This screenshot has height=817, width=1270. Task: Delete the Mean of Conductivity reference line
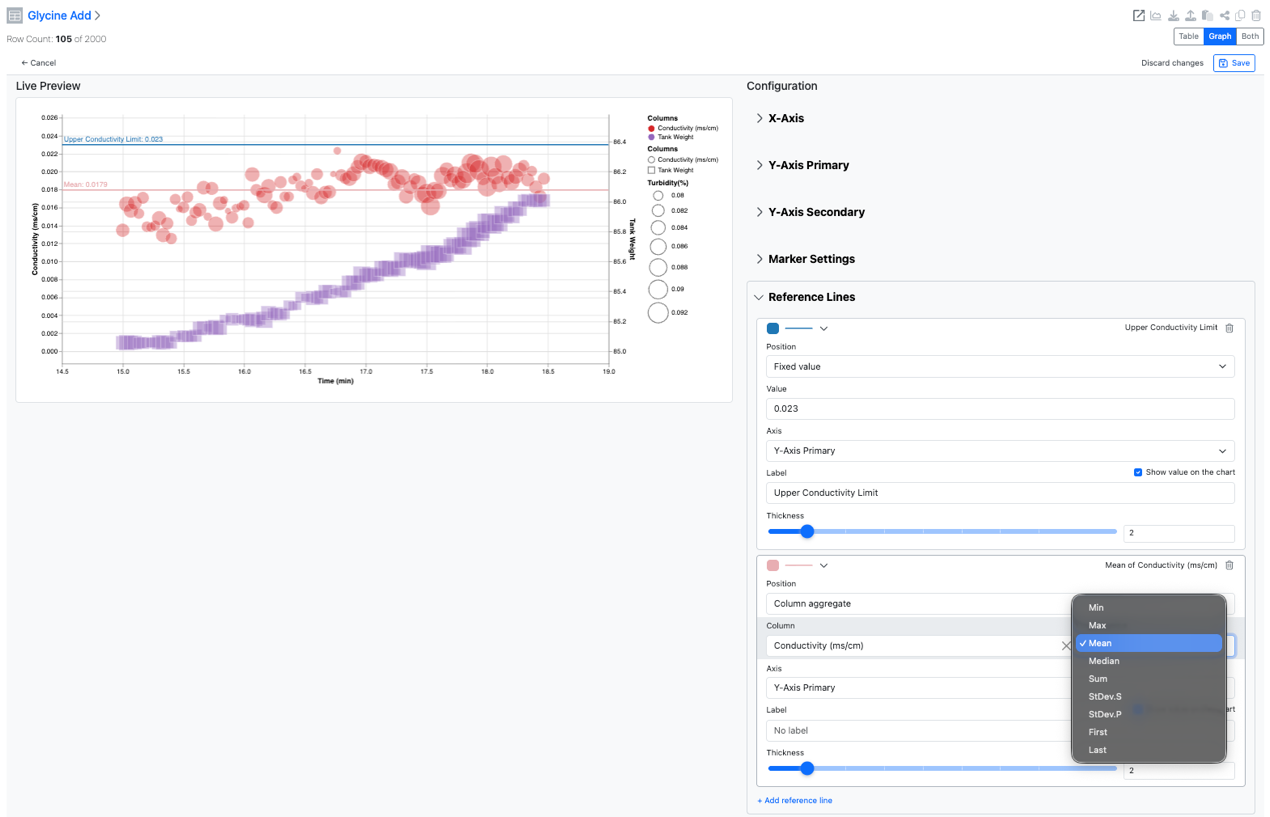[x=1229, y=565]
